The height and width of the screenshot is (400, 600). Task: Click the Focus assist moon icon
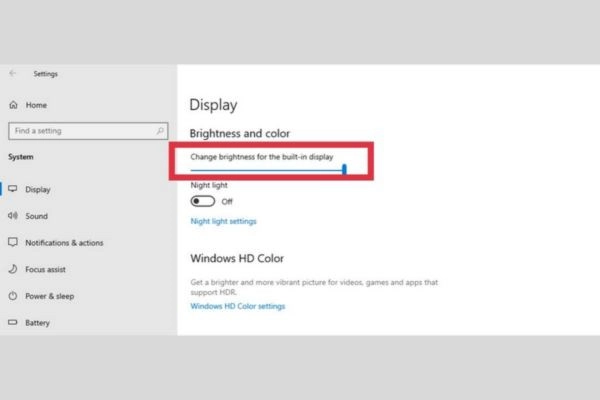click(13, 269)
